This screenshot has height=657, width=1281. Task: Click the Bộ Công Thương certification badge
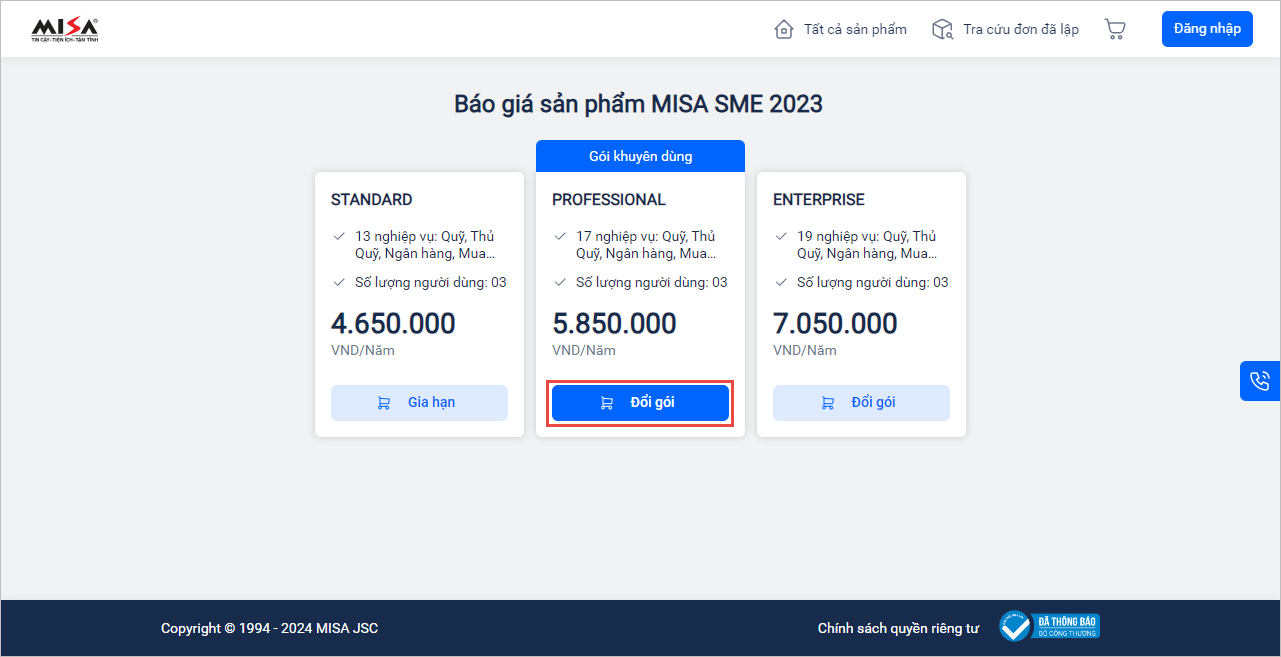pyautogui.click(x=1050, y=627)
